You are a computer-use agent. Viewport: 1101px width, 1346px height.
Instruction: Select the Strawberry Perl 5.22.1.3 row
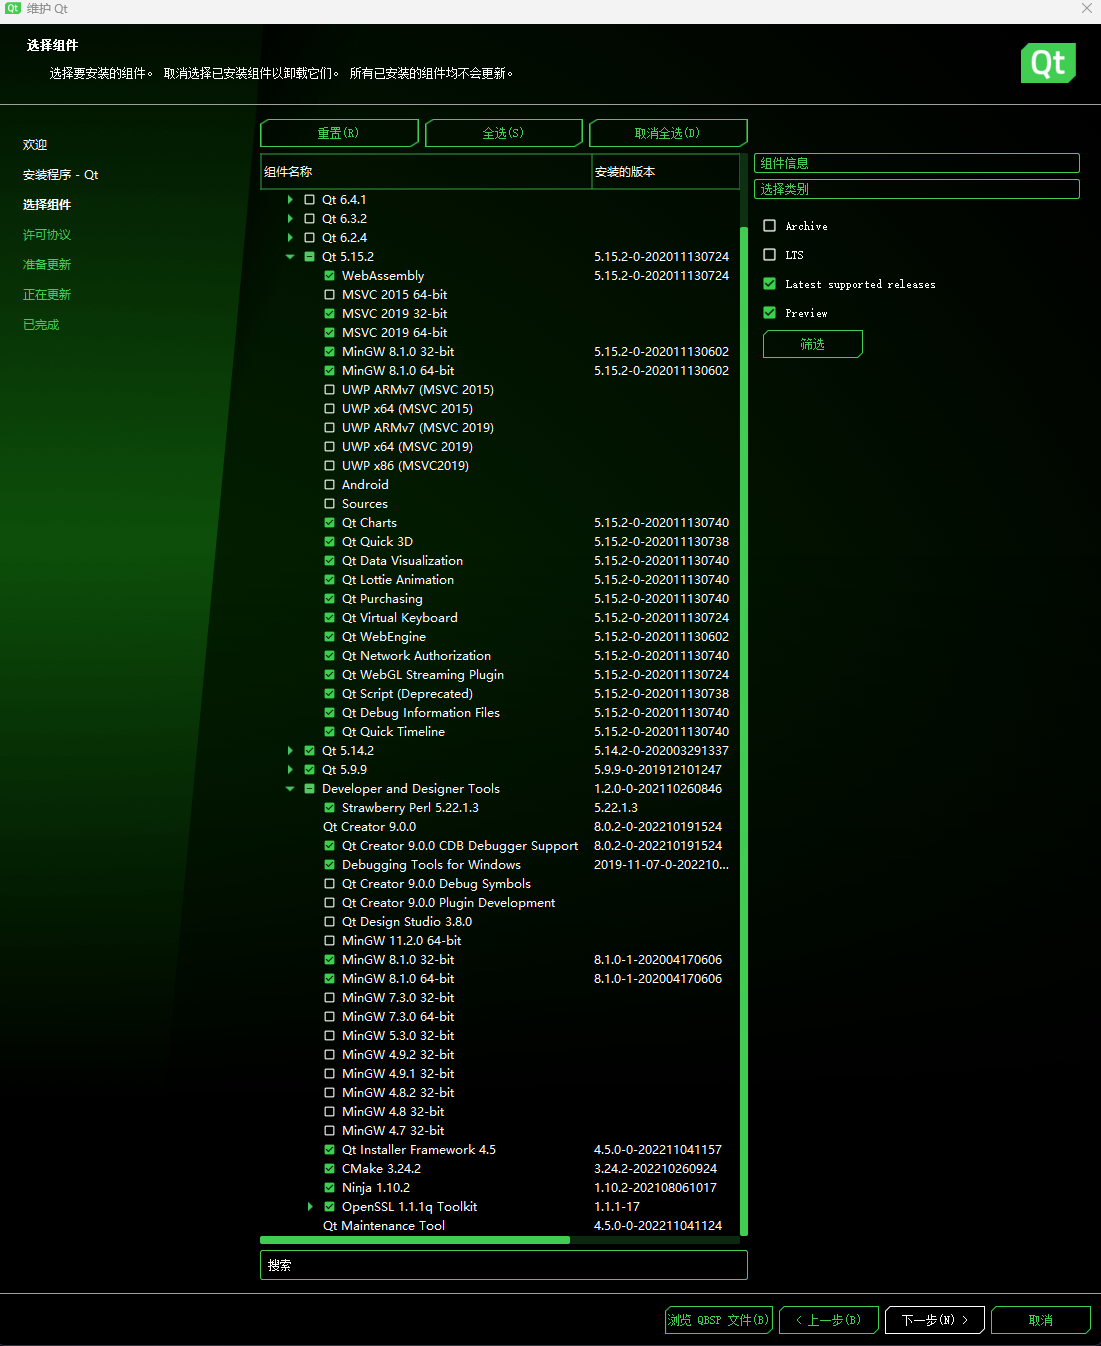pos(500,808)
